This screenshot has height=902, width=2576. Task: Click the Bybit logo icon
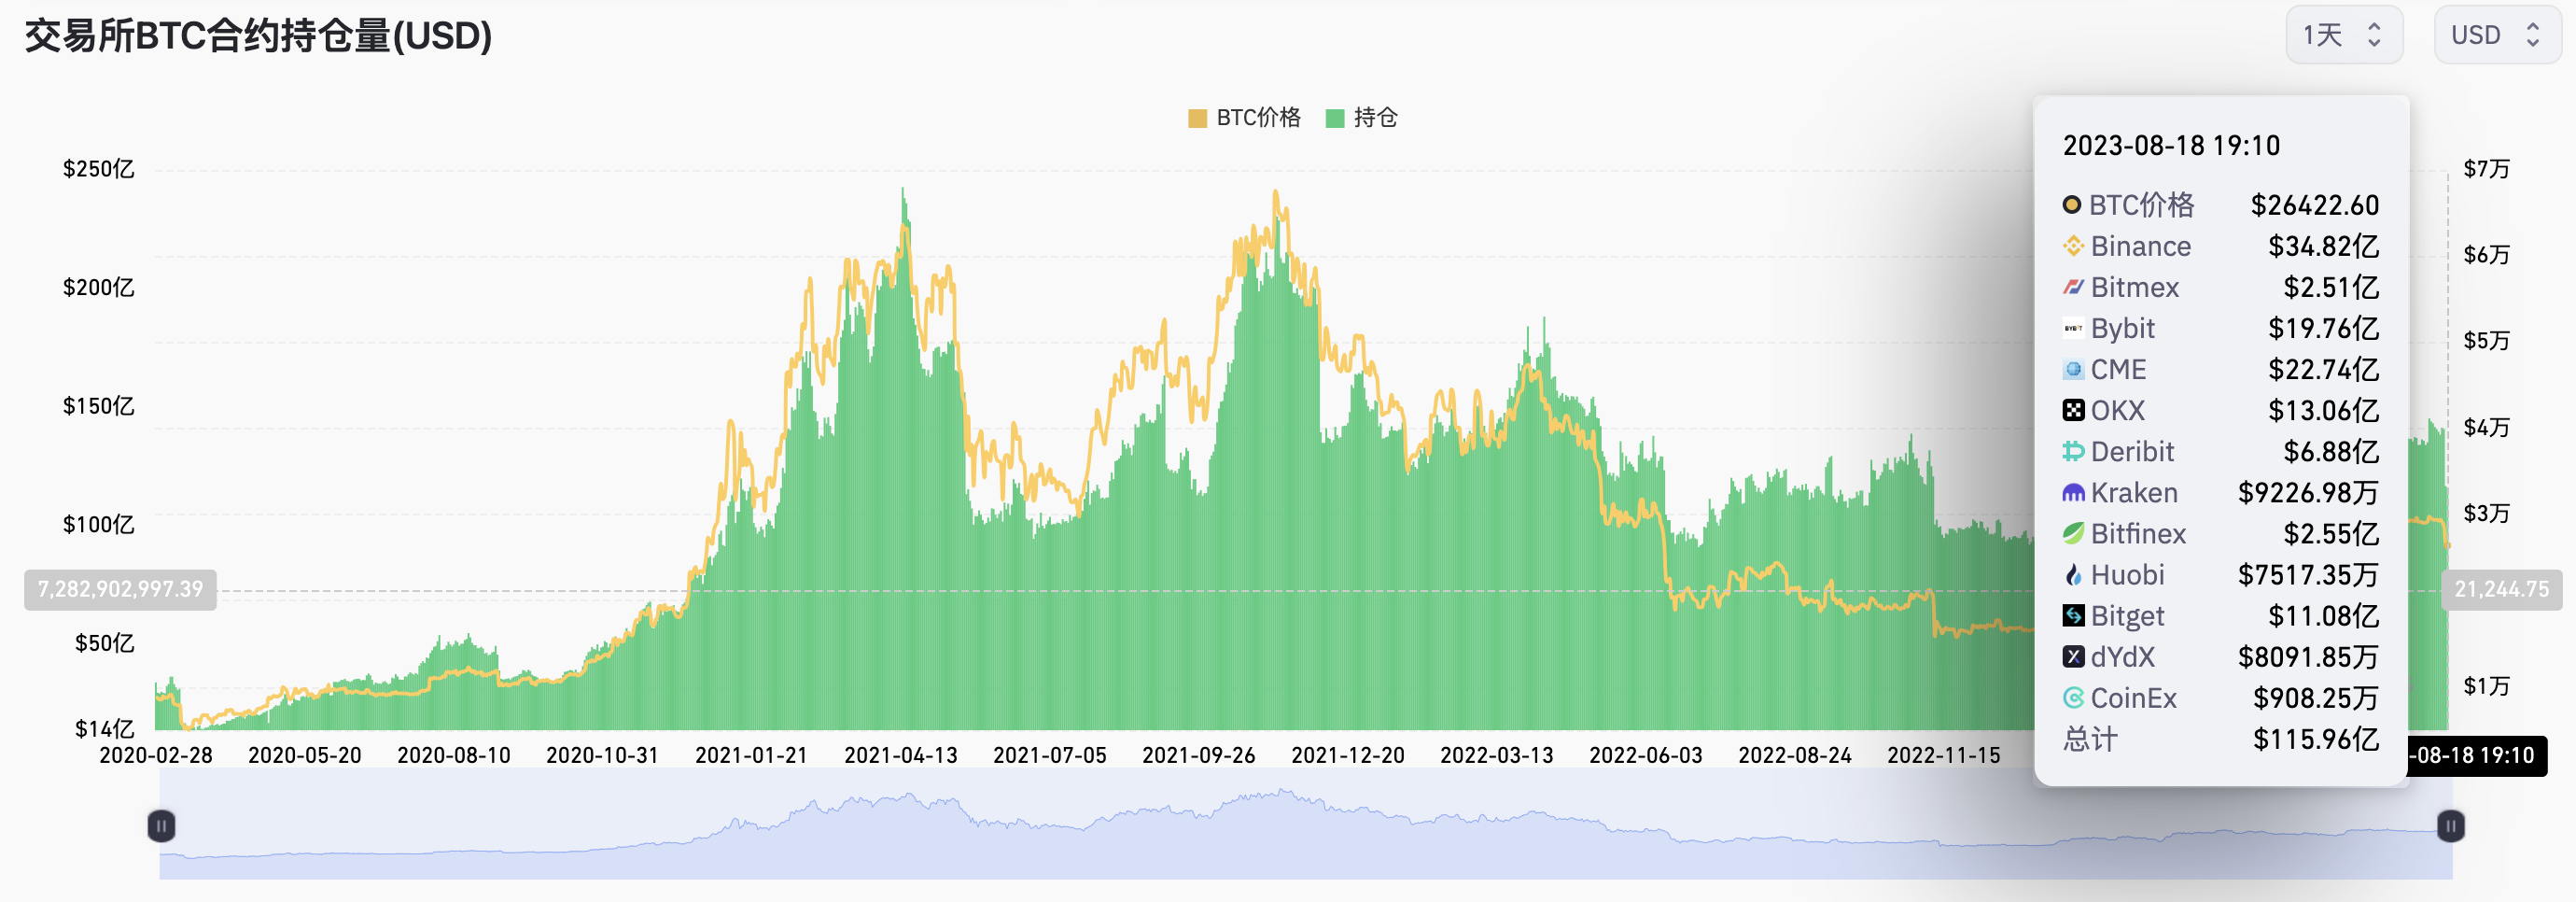click(x=2073, y=328)
